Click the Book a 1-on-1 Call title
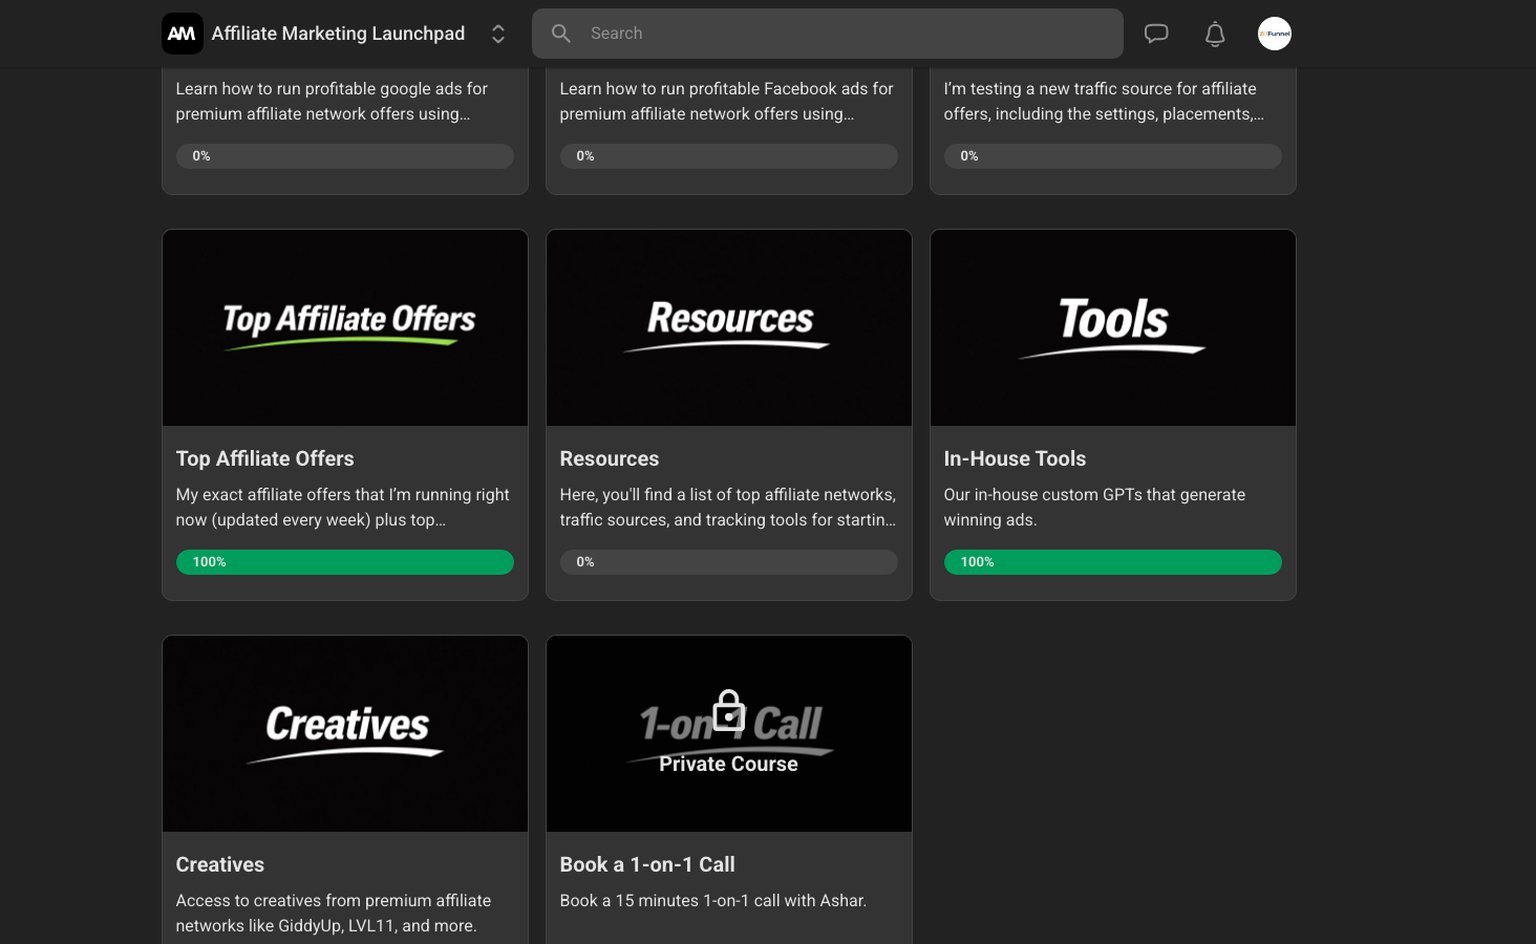Screen dimensions: 1536x944 647,865
